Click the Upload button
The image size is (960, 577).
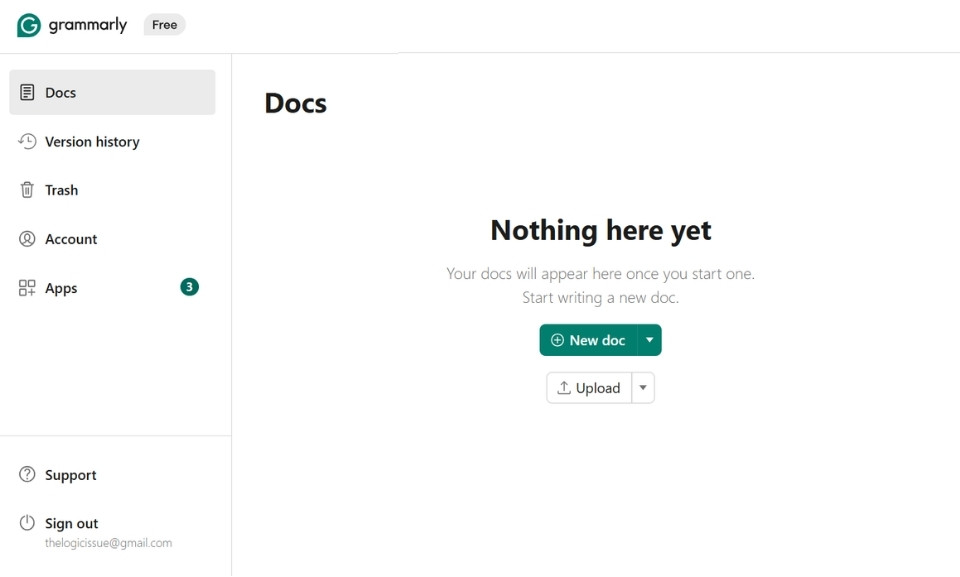click(x=589, y=388)
